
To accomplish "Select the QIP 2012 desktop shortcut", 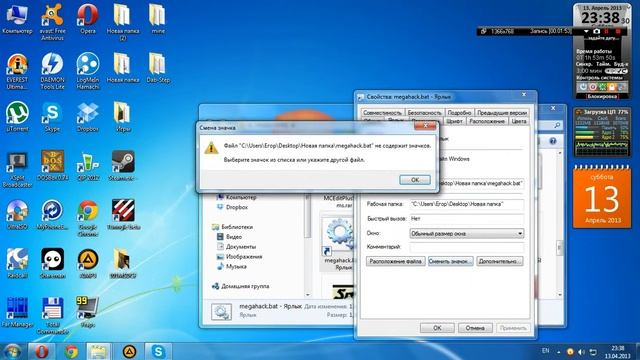I will (88, 166).
